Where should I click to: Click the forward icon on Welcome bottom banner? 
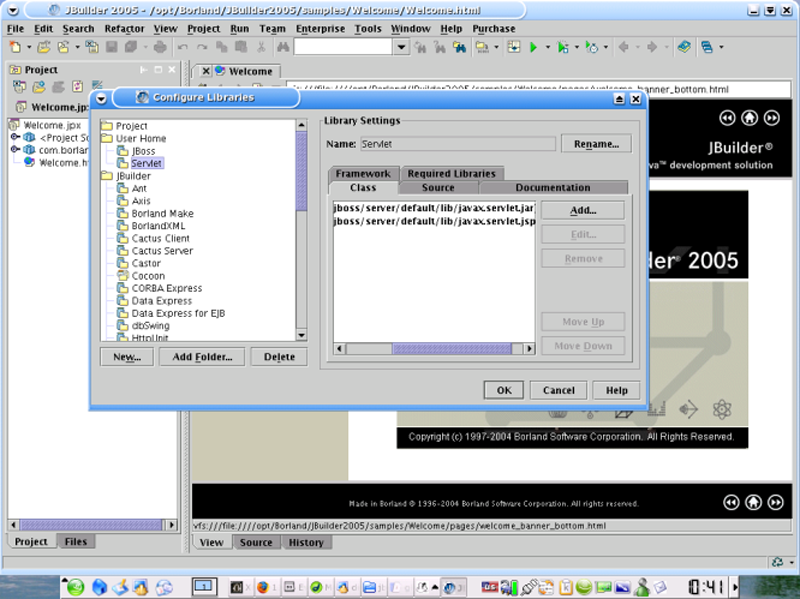pos(776,503)
